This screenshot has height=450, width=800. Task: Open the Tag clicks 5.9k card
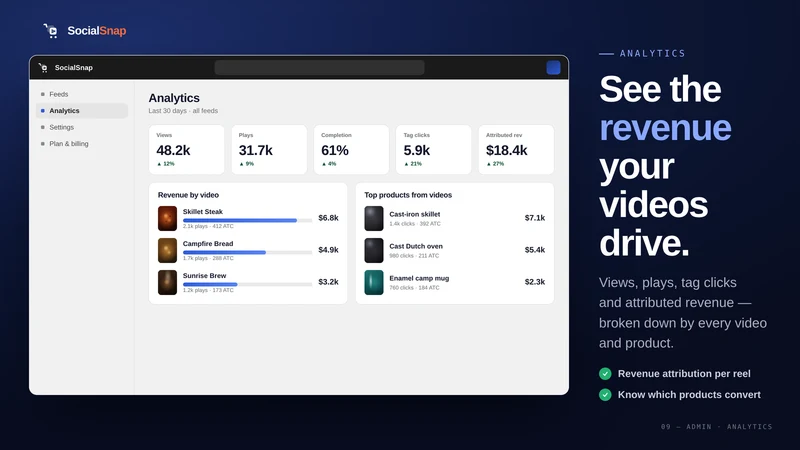coord(434,149)
